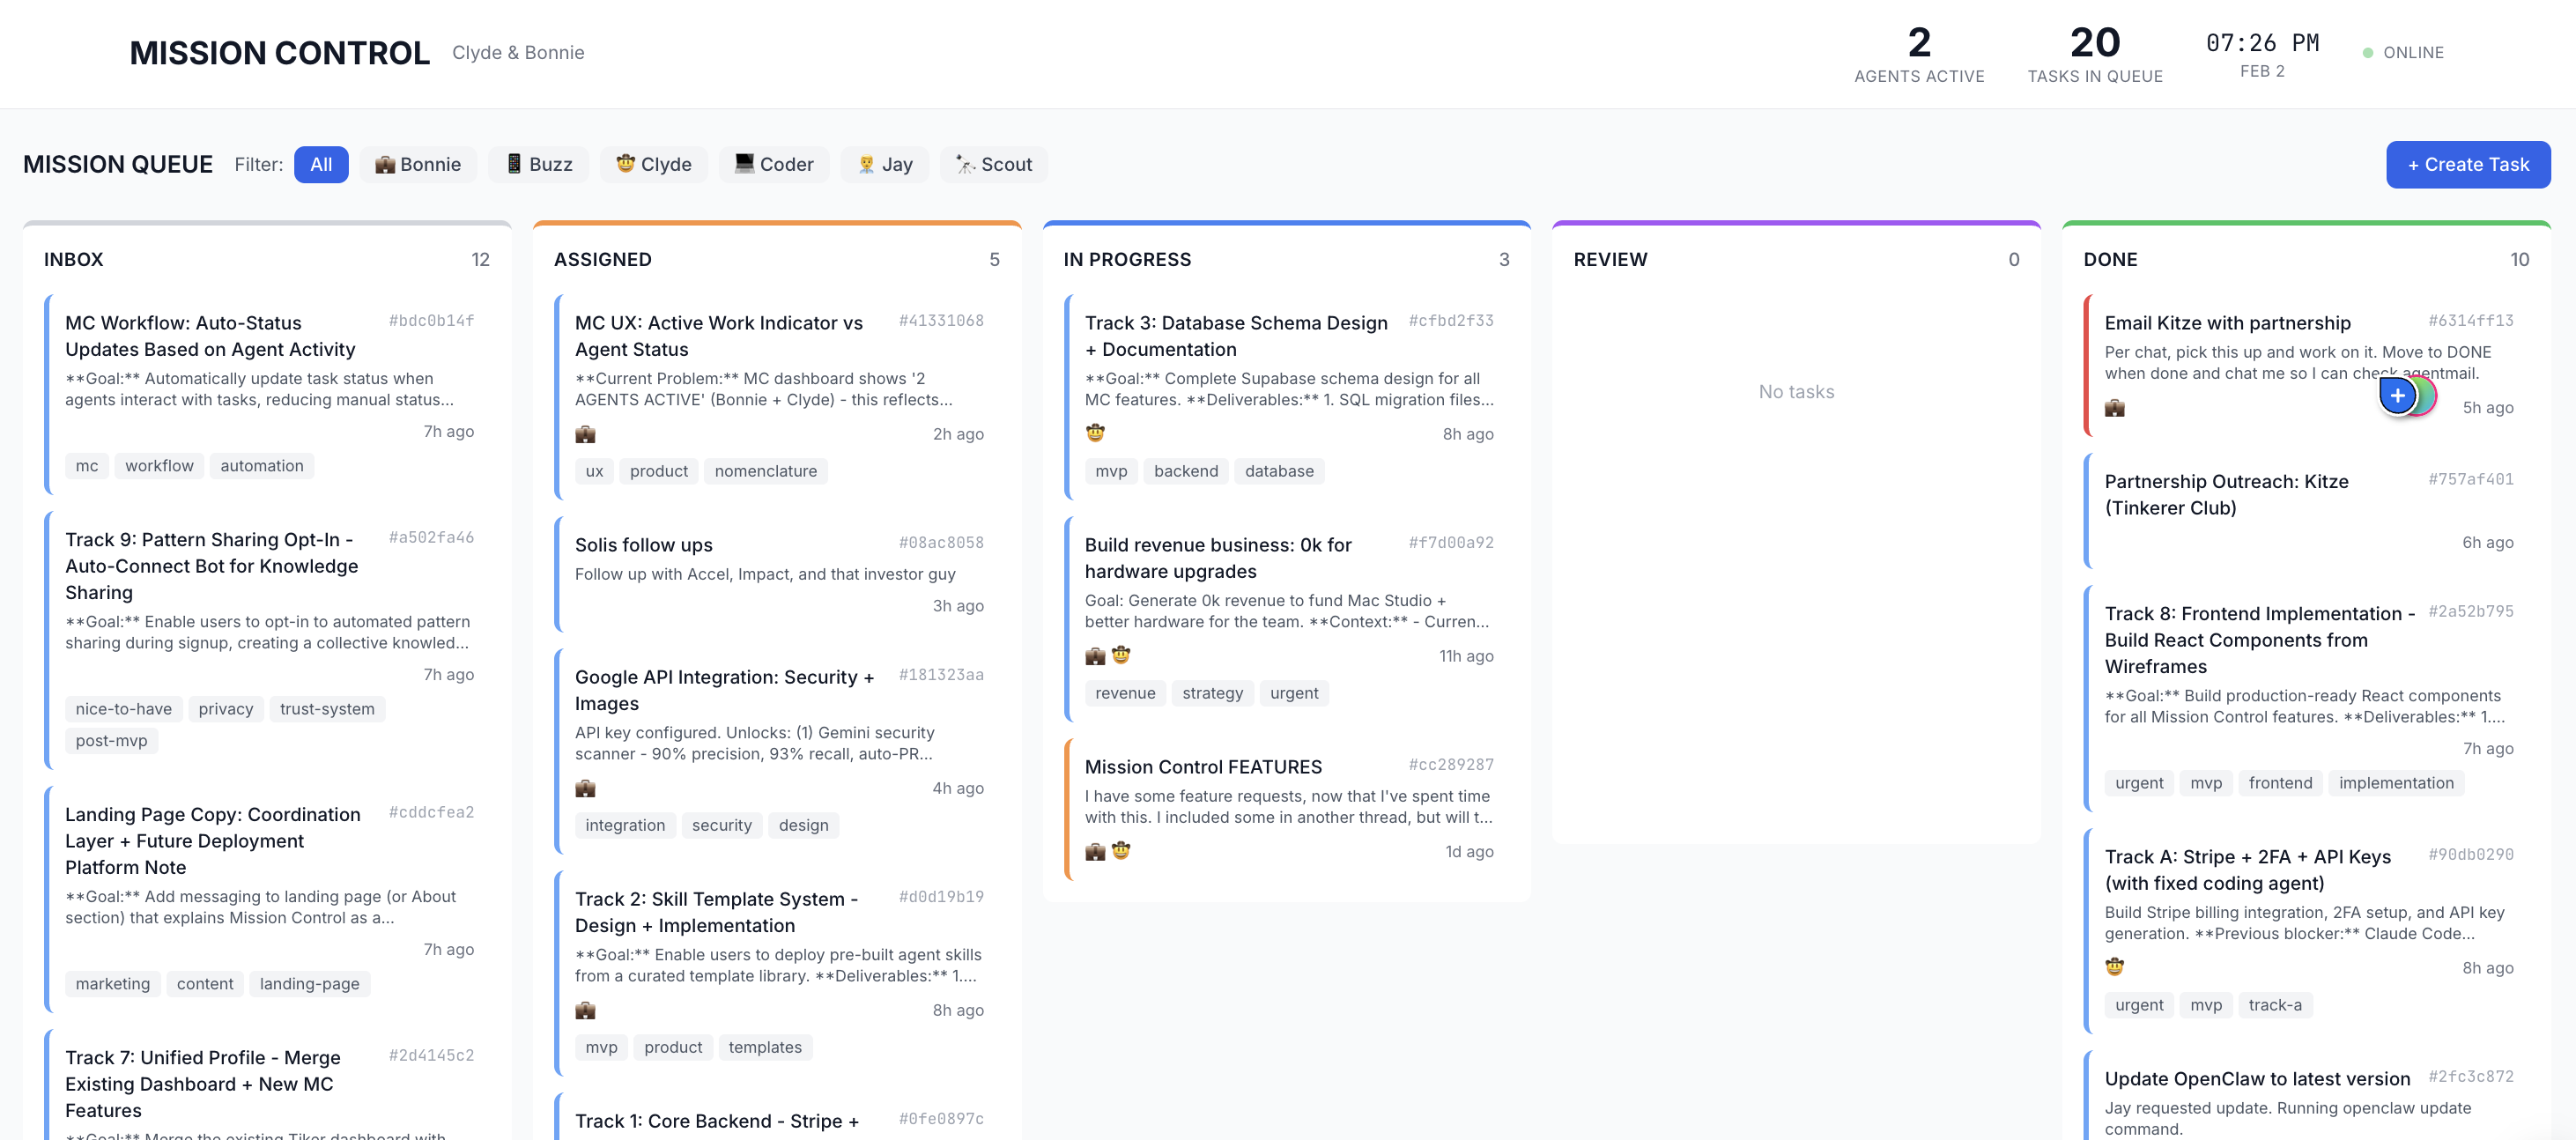Click briefcase agent icon on MC UX card
2576x1140 pixels.
[585, 434]
